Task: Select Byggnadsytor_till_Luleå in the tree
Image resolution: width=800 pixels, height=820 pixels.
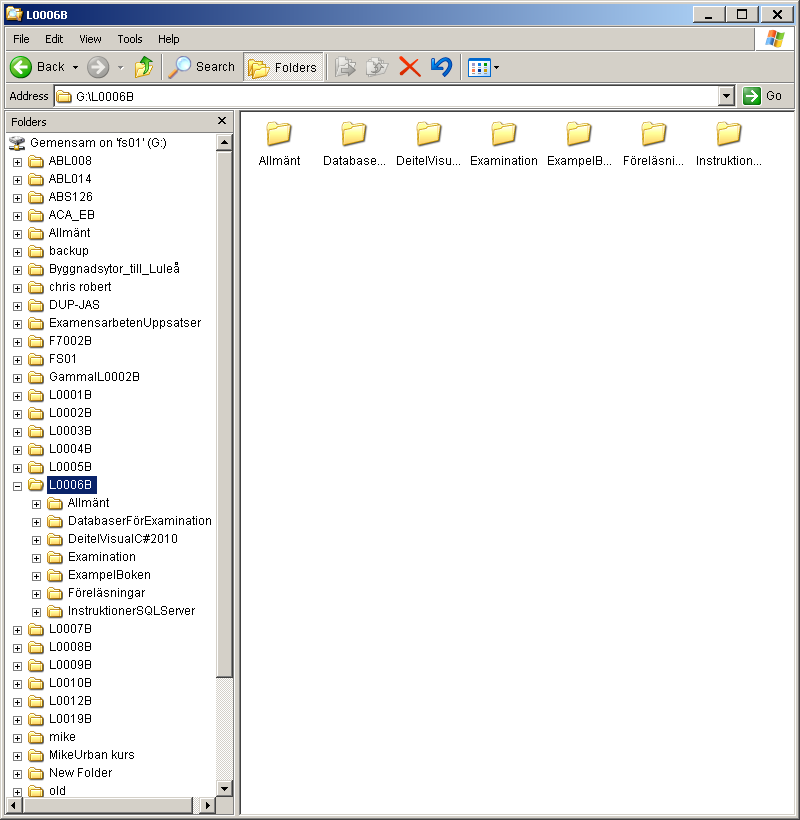Action: pyautogui.click(x=114, y=269)
